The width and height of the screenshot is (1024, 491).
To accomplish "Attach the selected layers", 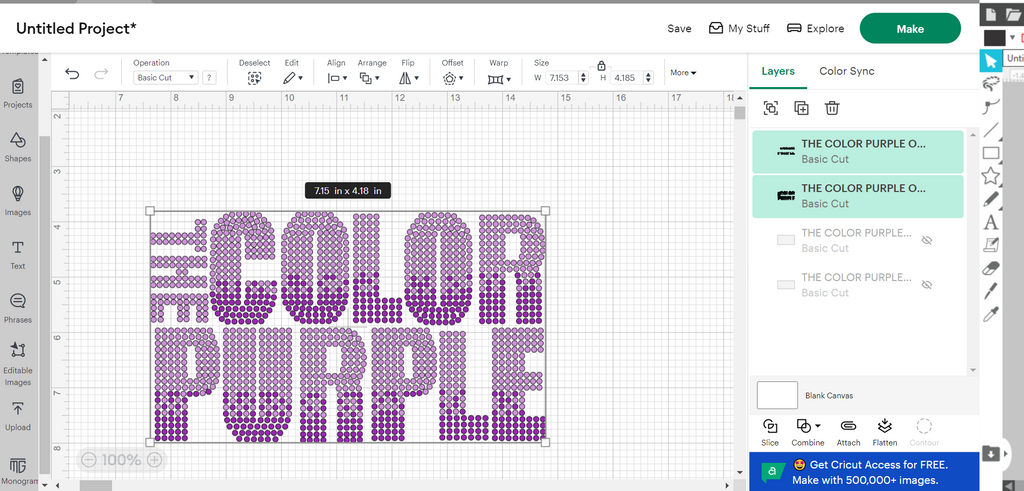I will 848,432.
